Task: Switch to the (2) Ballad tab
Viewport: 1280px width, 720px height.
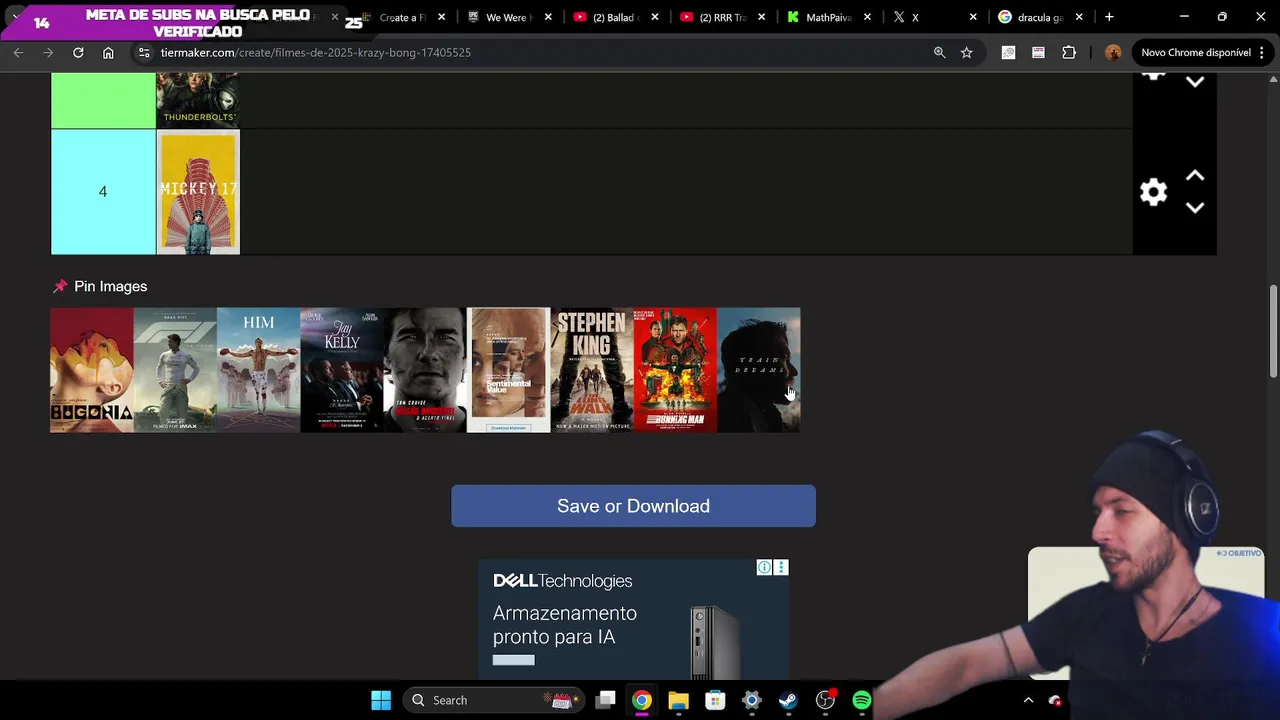Action: 615,17
